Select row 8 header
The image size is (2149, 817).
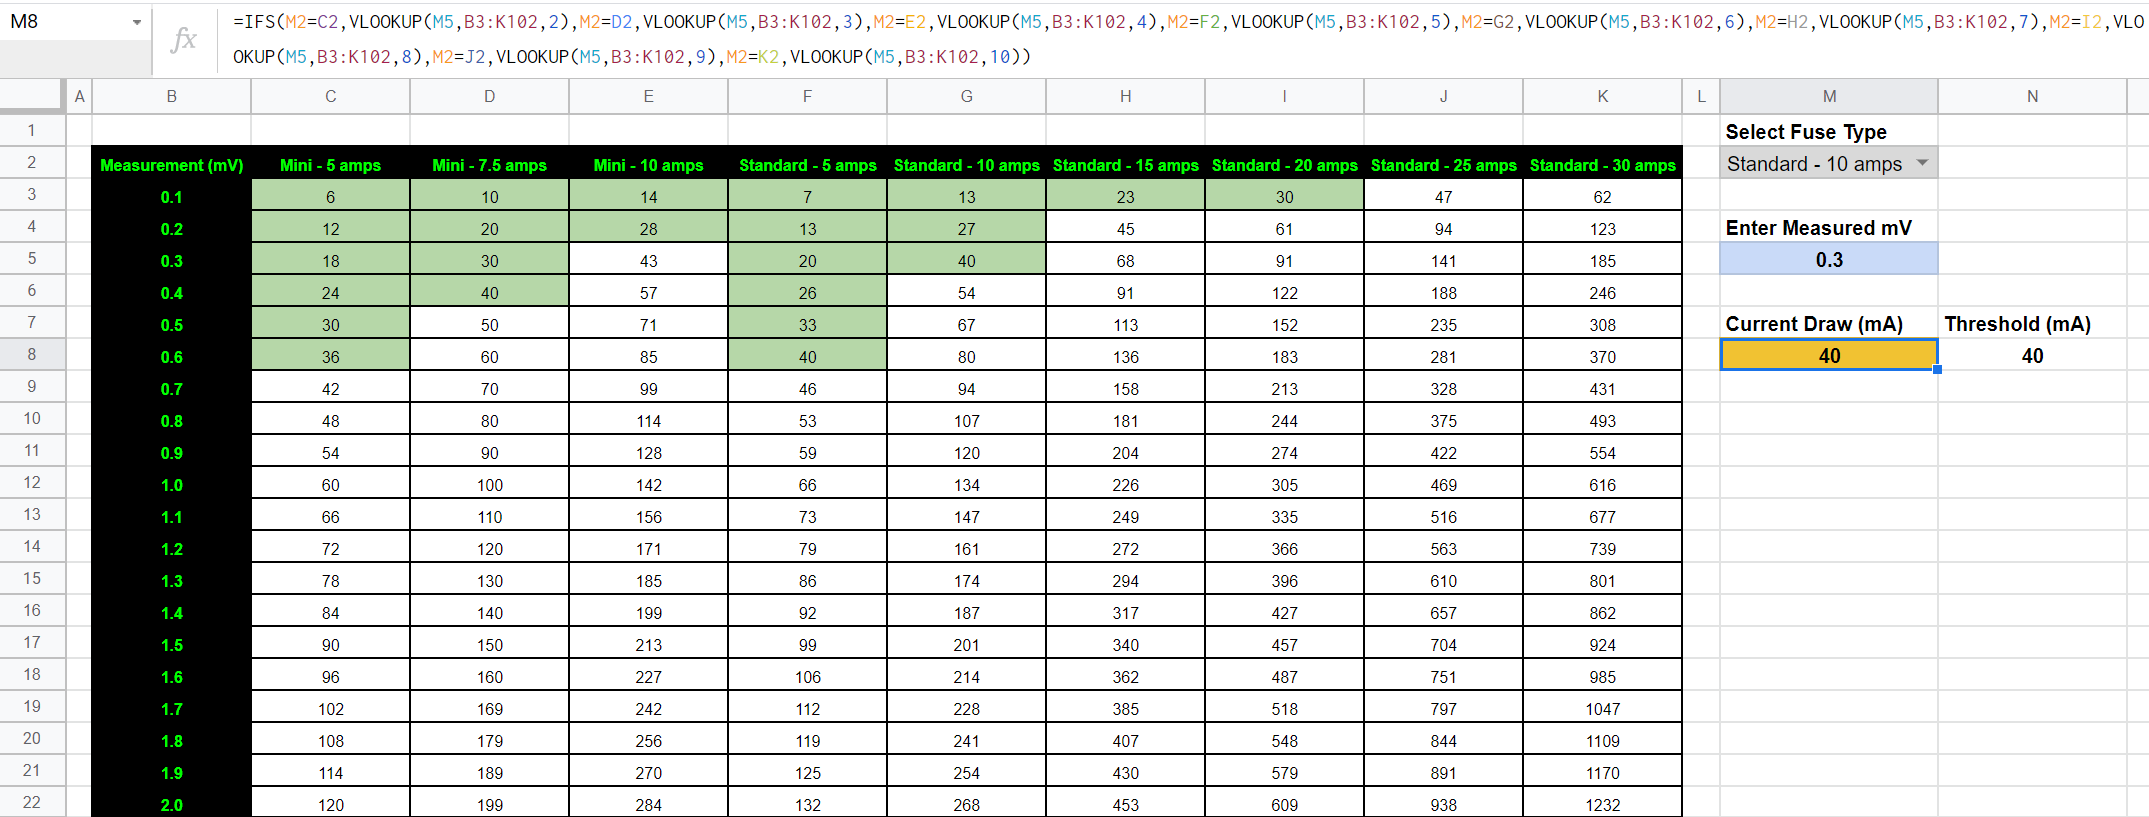pos(32,354)
